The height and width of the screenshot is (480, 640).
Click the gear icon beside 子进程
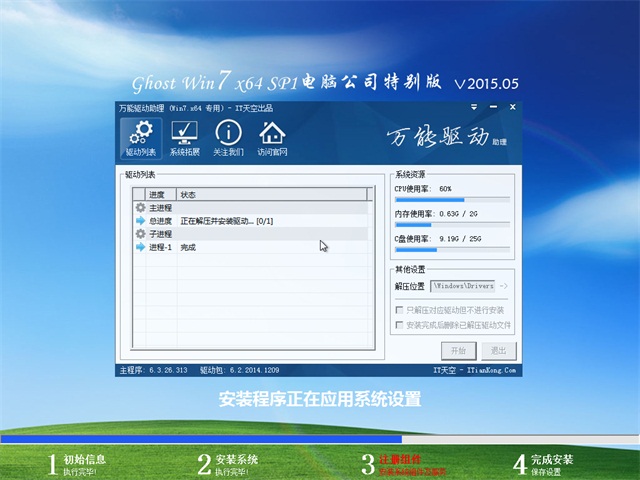[x=140, y=233]
